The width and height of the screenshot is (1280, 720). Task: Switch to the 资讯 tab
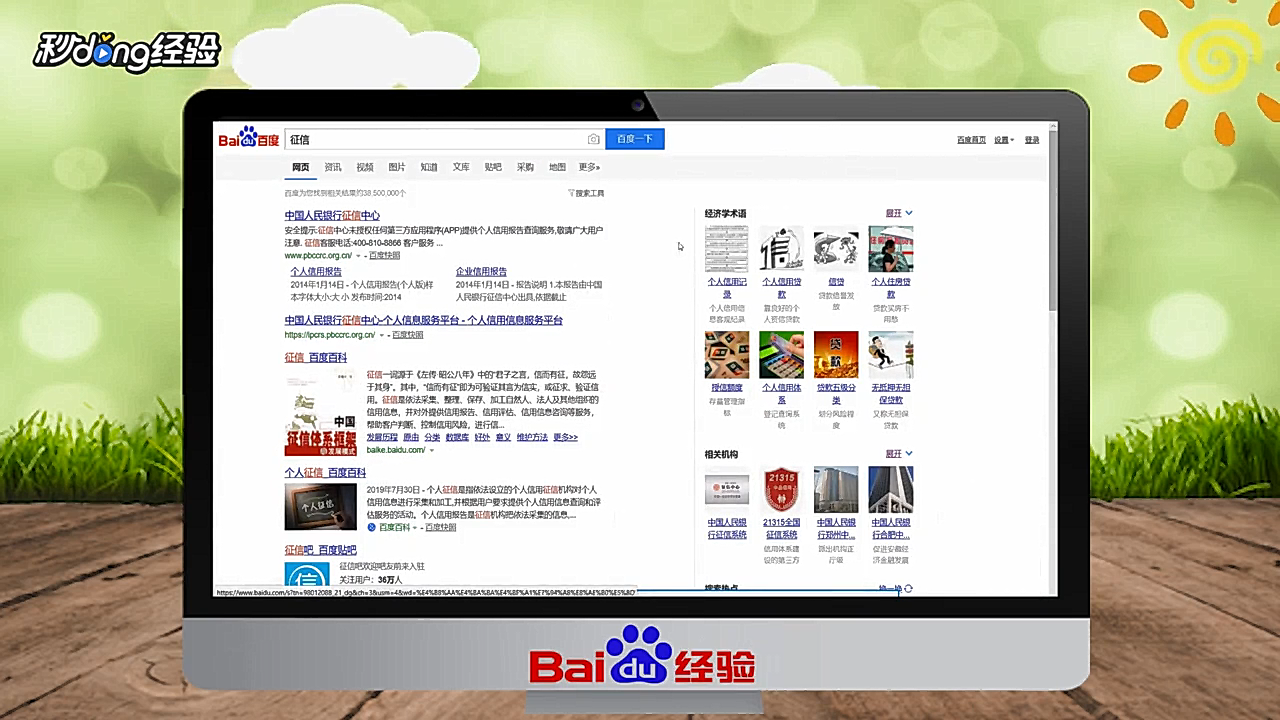point(333,167)
